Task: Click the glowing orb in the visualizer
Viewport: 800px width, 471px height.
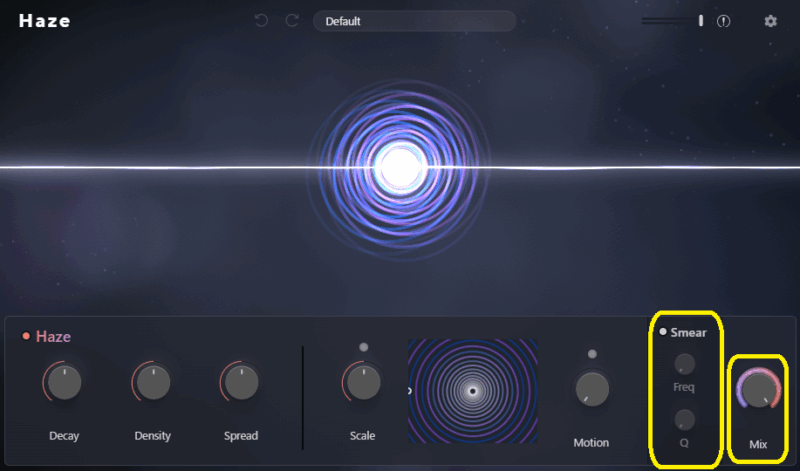Action: click(x=400, y=167)
